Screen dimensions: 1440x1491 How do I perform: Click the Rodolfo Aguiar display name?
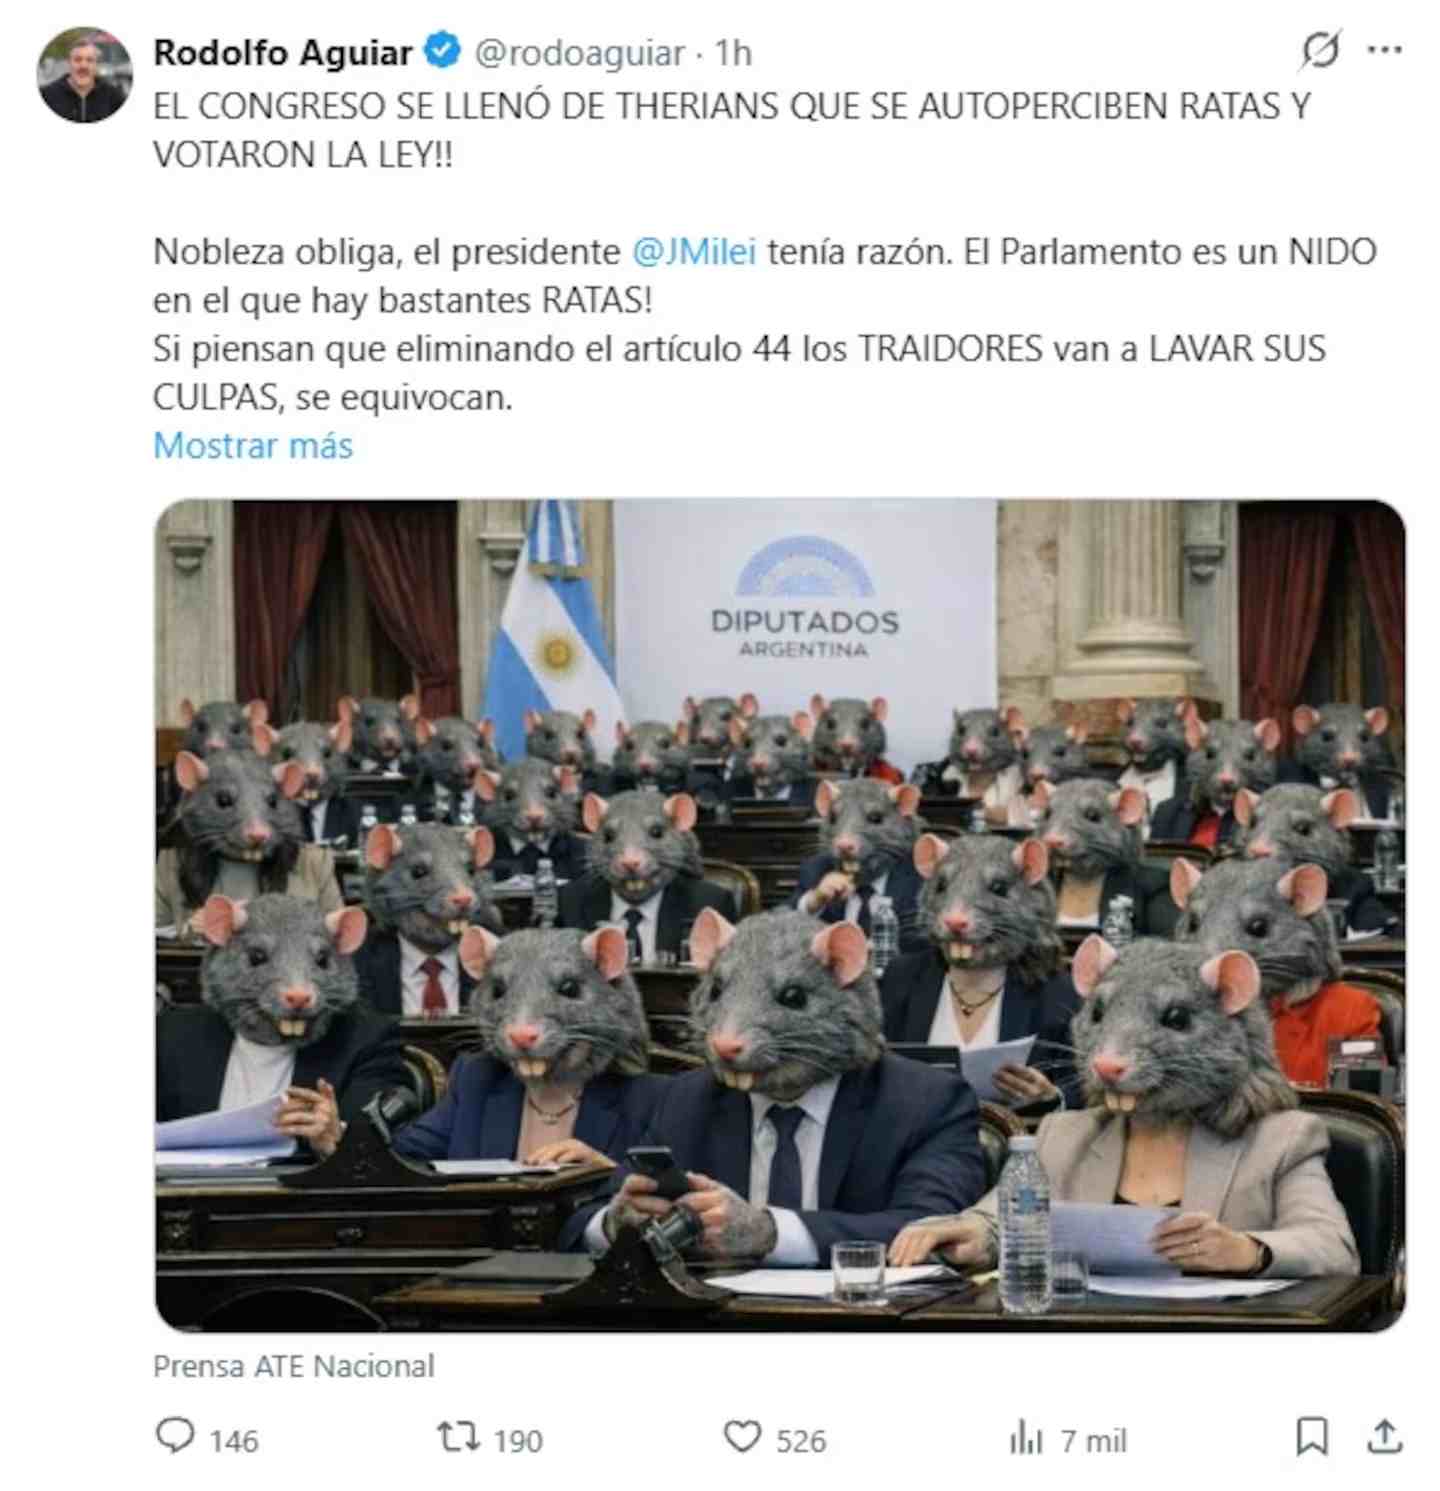pyautogui.click(x=283, y=52)
